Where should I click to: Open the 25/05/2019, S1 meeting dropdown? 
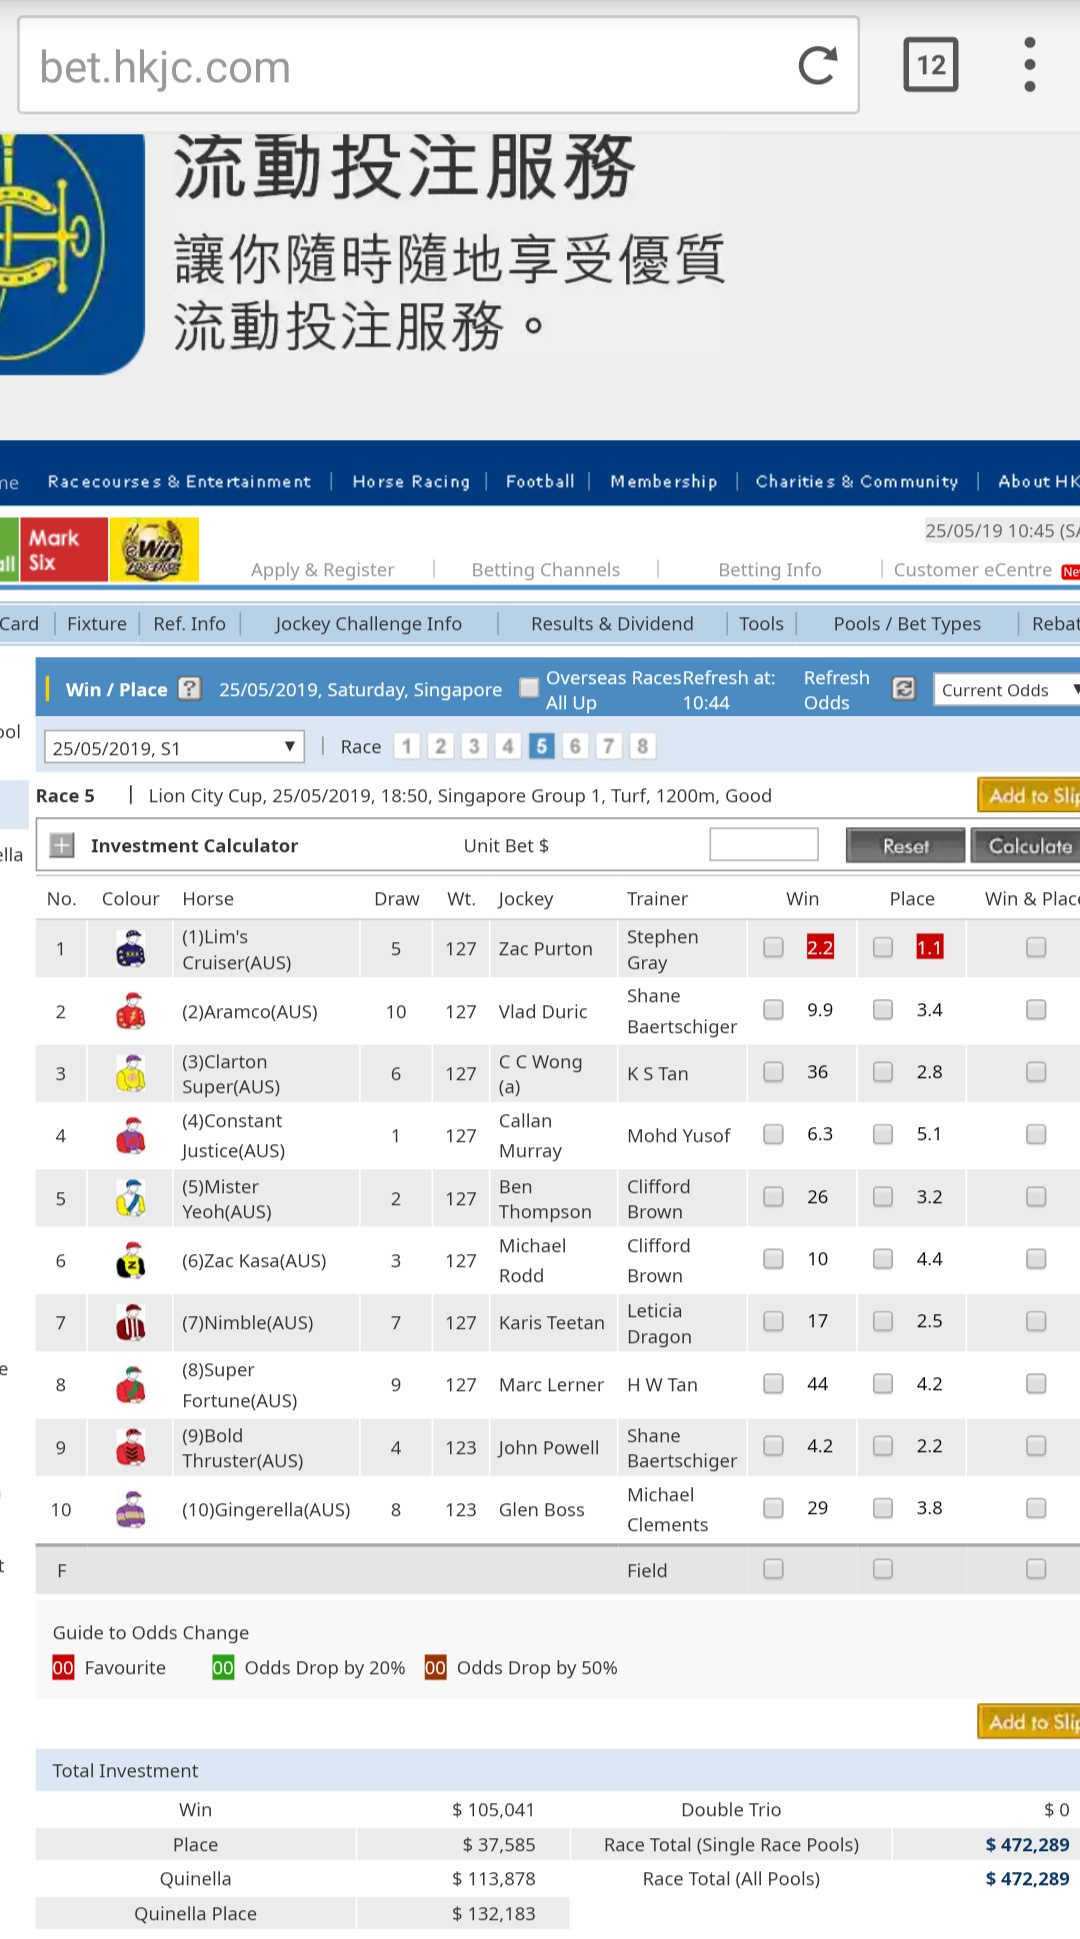pyautogui.click(x=173, y=747)
